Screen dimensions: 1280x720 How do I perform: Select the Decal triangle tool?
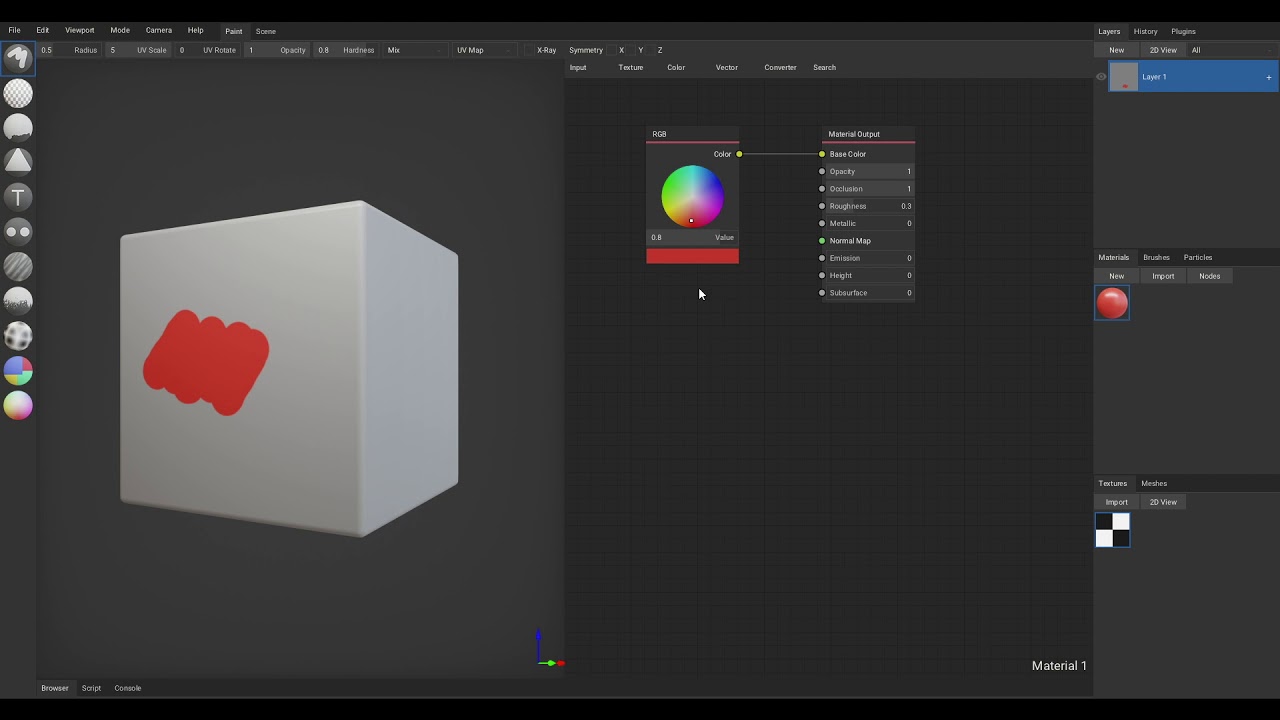coord(18,162)
